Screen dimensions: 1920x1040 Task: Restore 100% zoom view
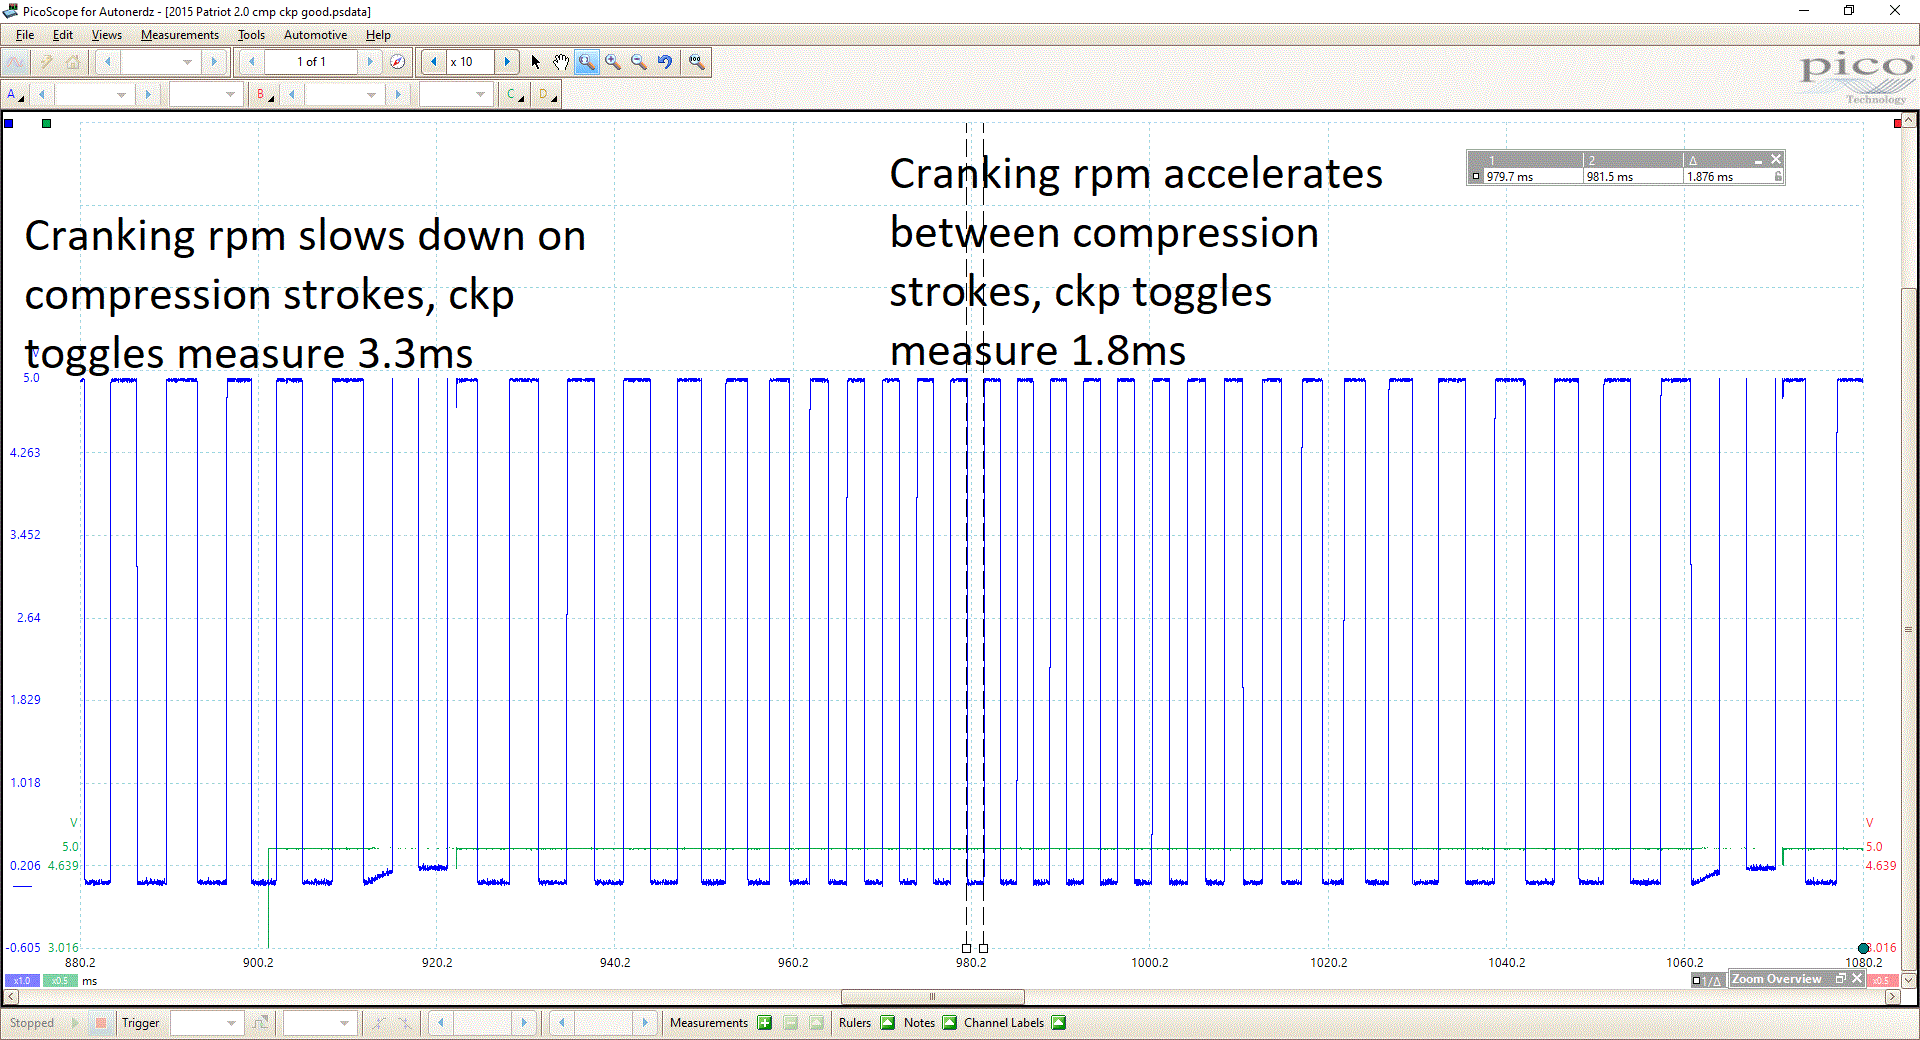(x=697, y=61)
